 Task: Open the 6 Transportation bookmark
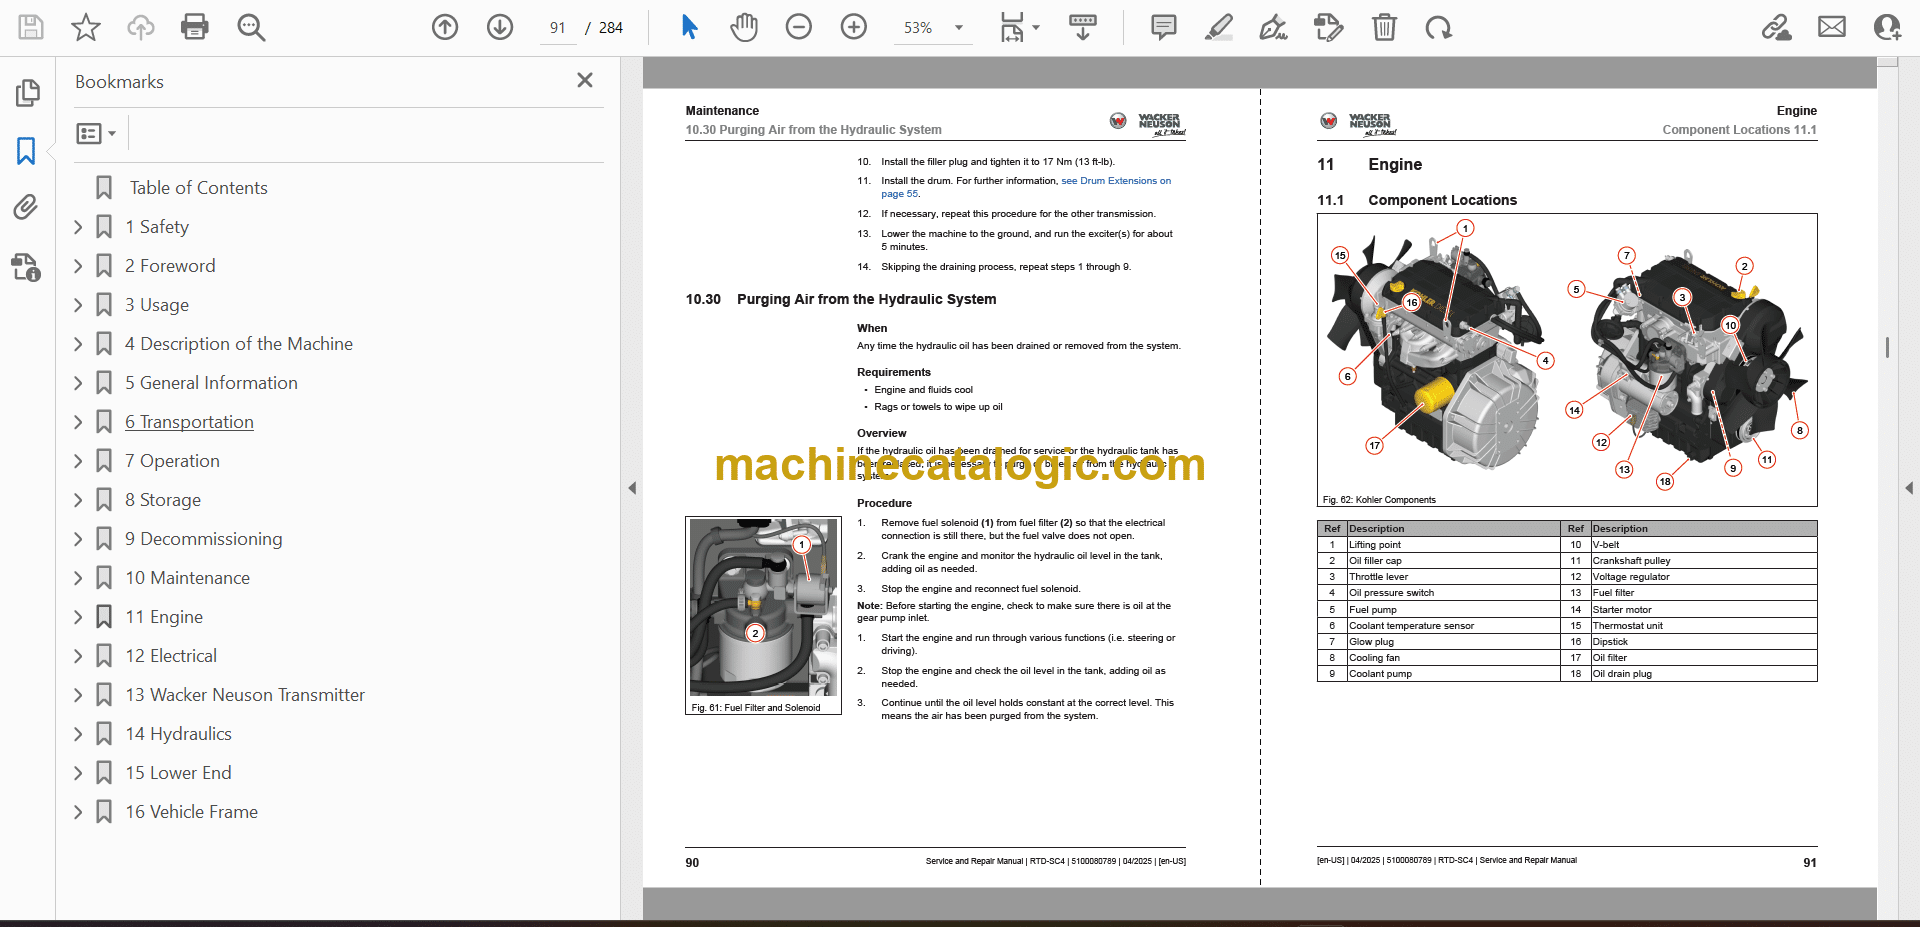point(189,422)
